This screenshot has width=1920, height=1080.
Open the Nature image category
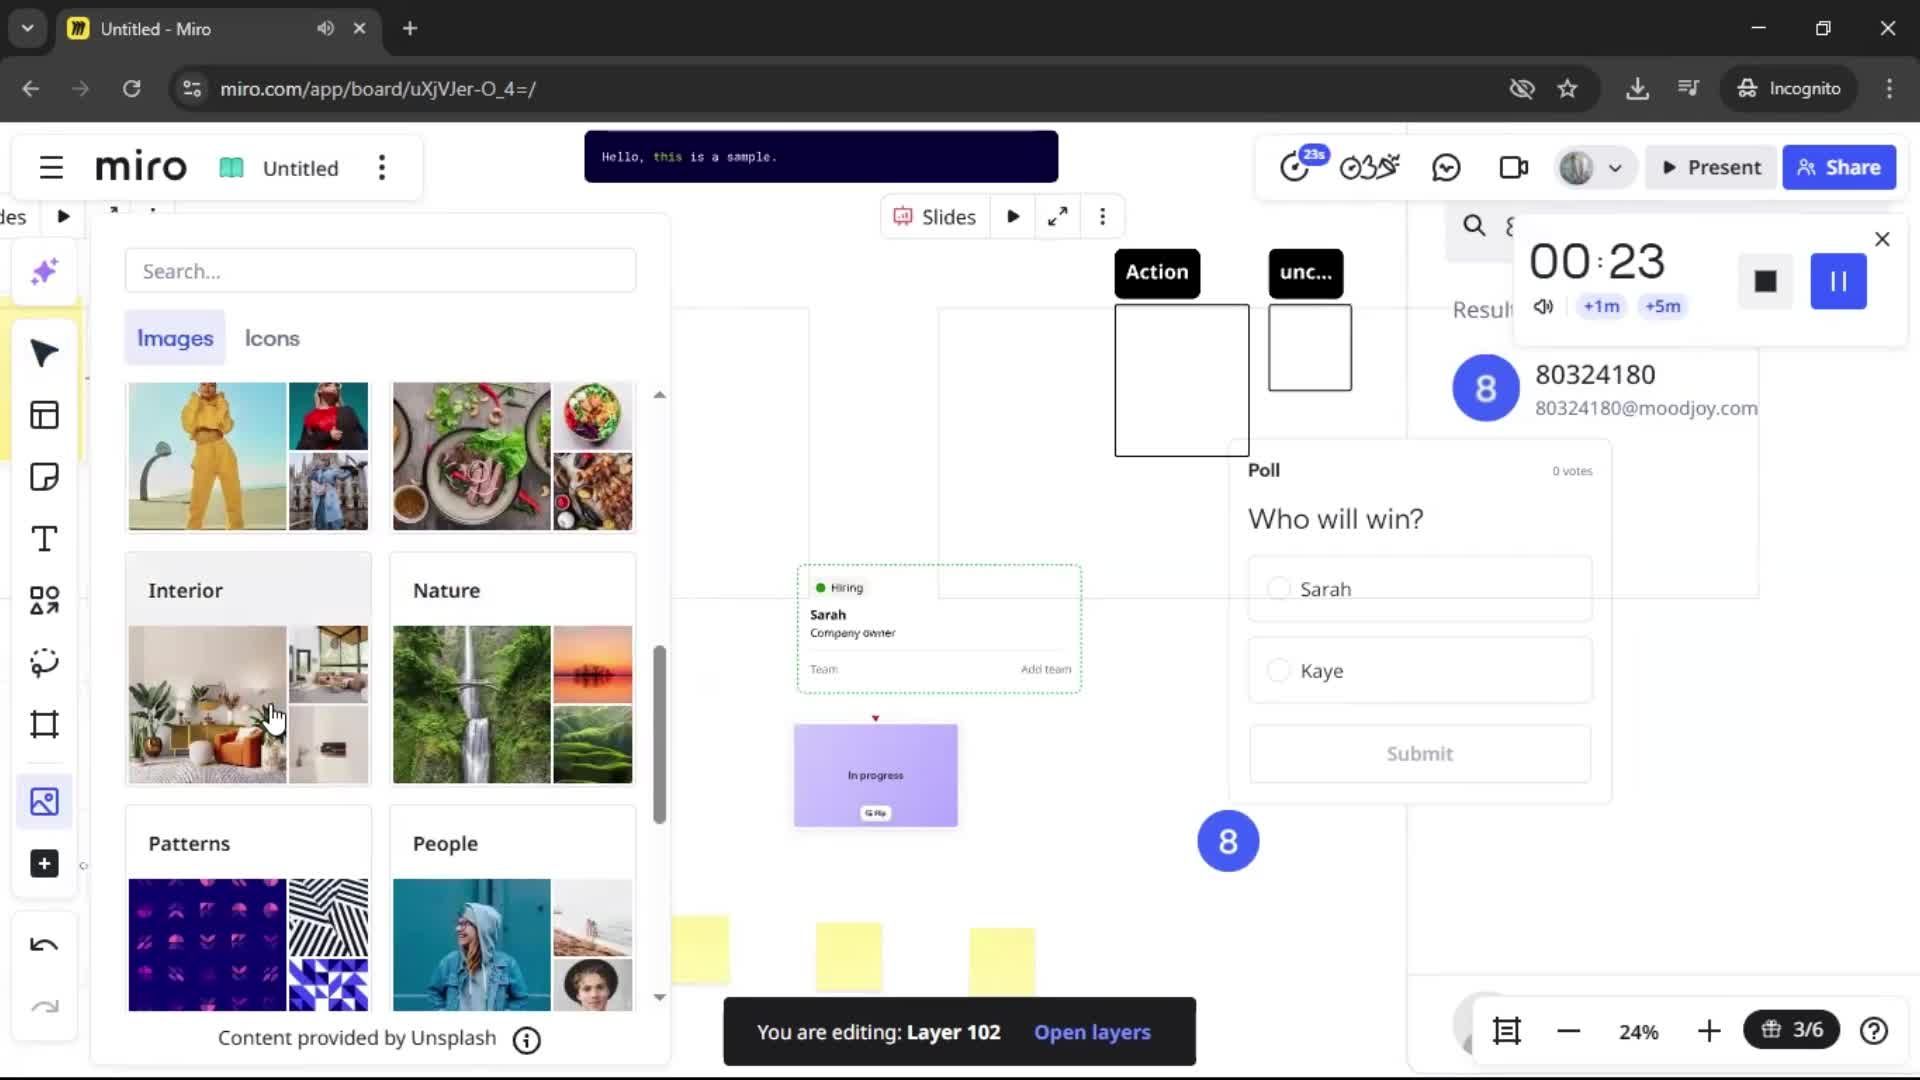(512, 668)
